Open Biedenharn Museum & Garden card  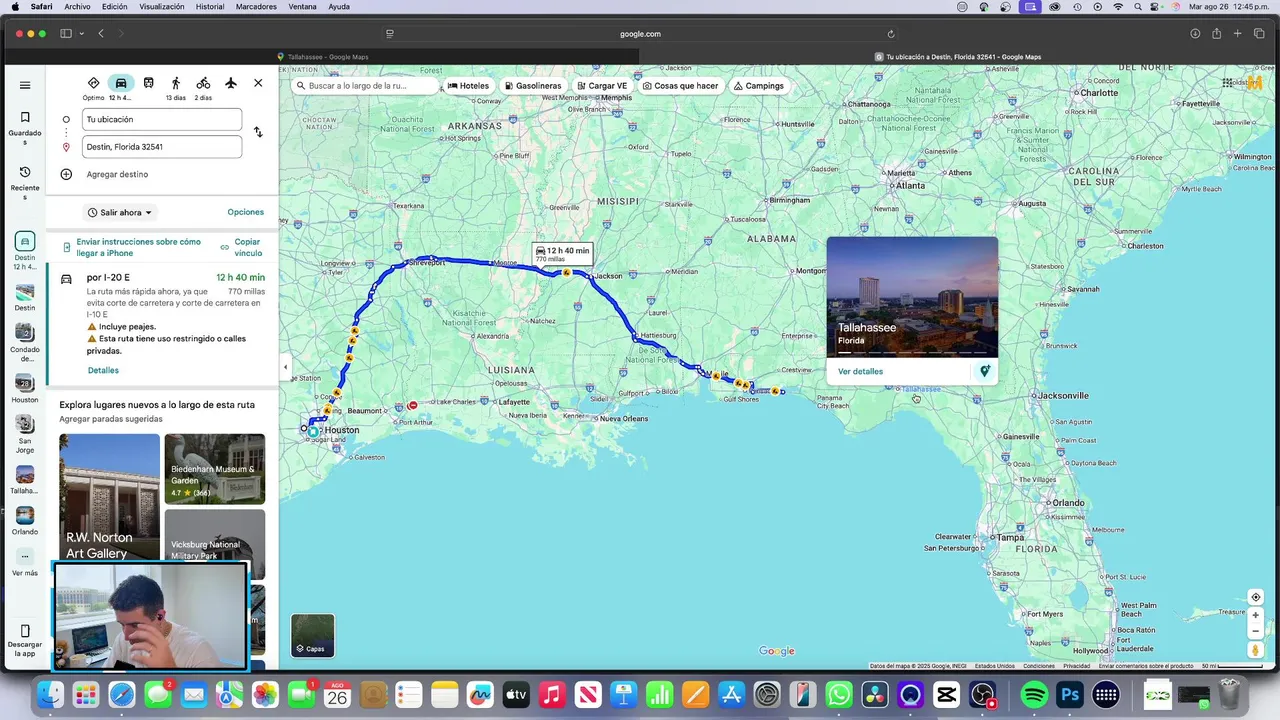click(215, 469)
